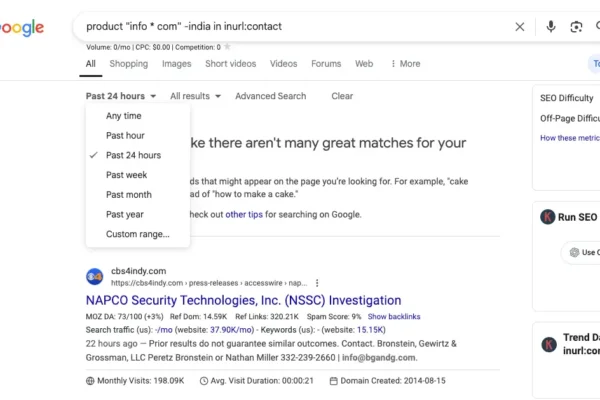Image resolution: width=600 pixels, height=400 pixels.
Task: Start voice search with the microphone icon
Action: point(551,27)
